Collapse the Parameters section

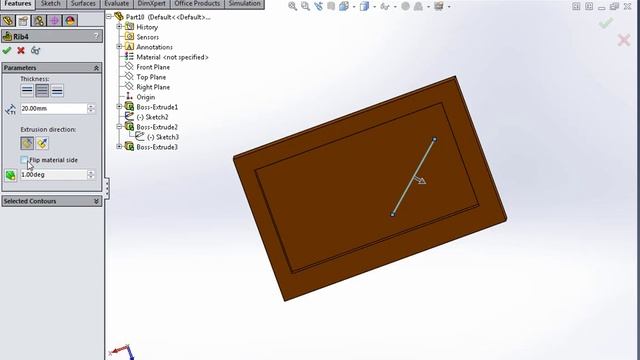tap(96, 68)
